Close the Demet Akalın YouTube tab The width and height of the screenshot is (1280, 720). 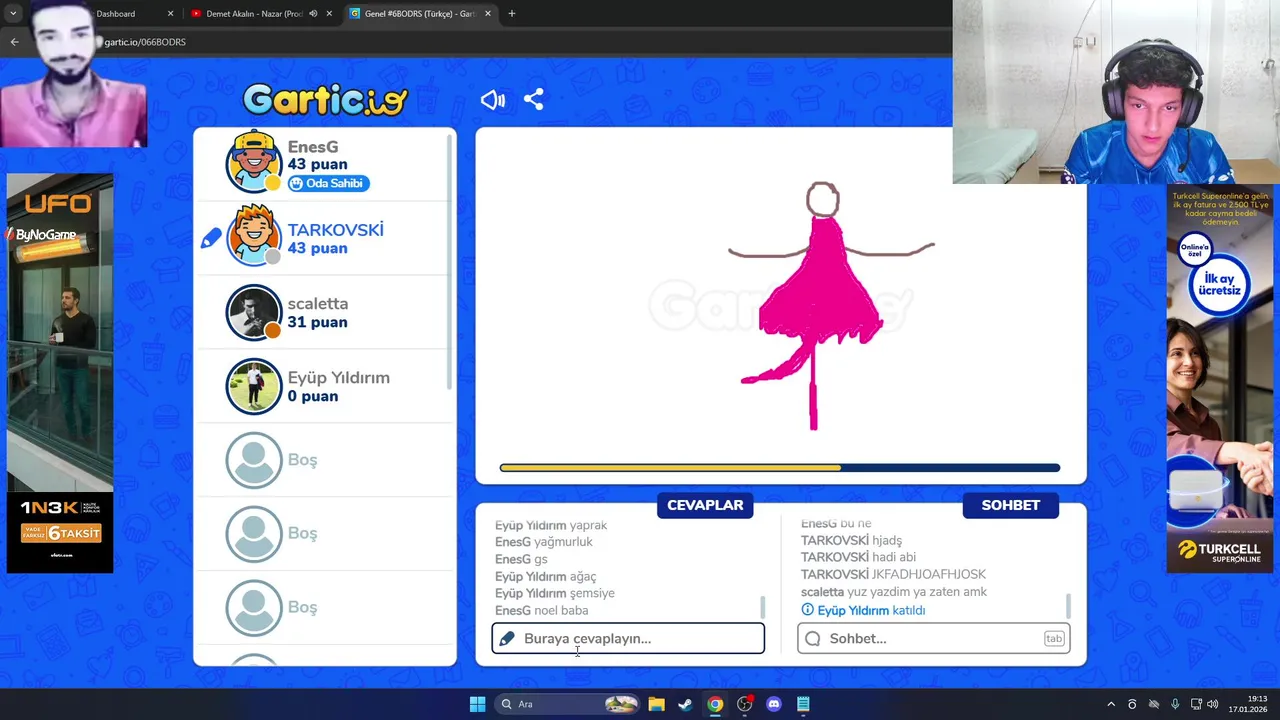[x=329, y=14]
